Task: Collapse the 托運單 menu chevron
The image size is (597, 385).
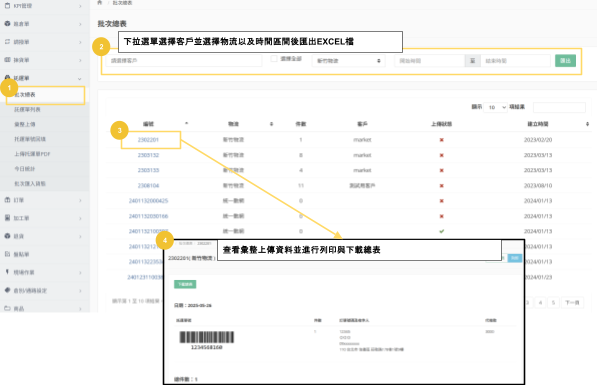Action: click(x=80, y=78)
